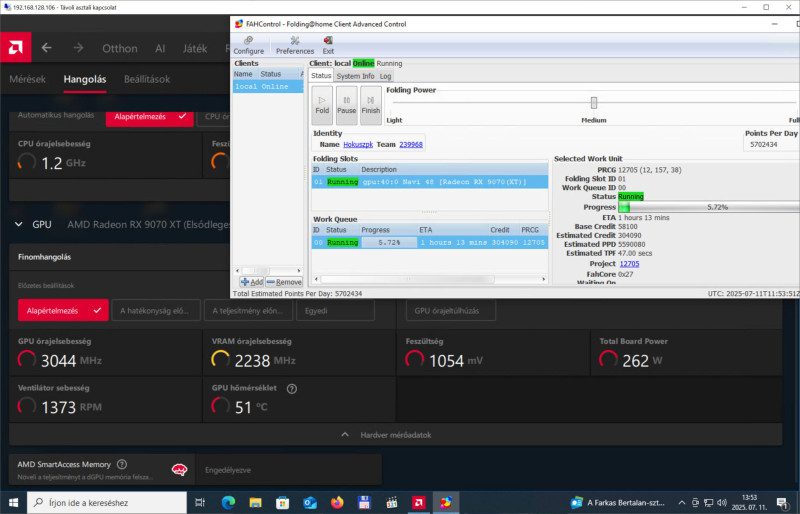Click news widget A Farkas Bertalan-szt...
This screenshot has height=514, width=800.
tap(619, 503)
